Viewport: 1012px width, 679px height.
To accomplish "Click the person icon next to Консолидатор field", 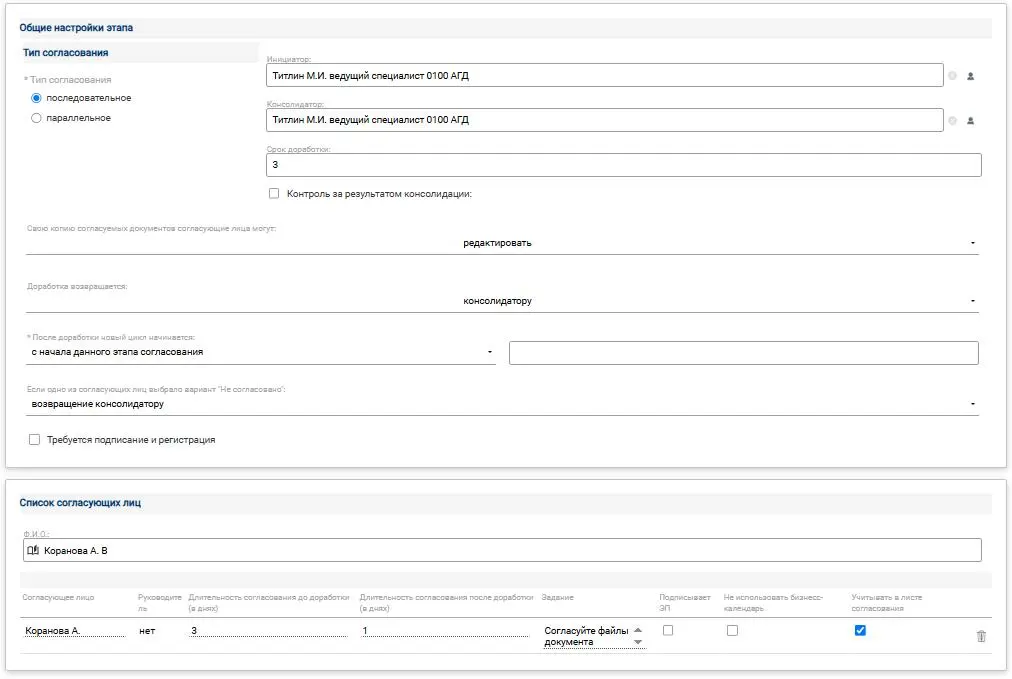I will (970, 121).
